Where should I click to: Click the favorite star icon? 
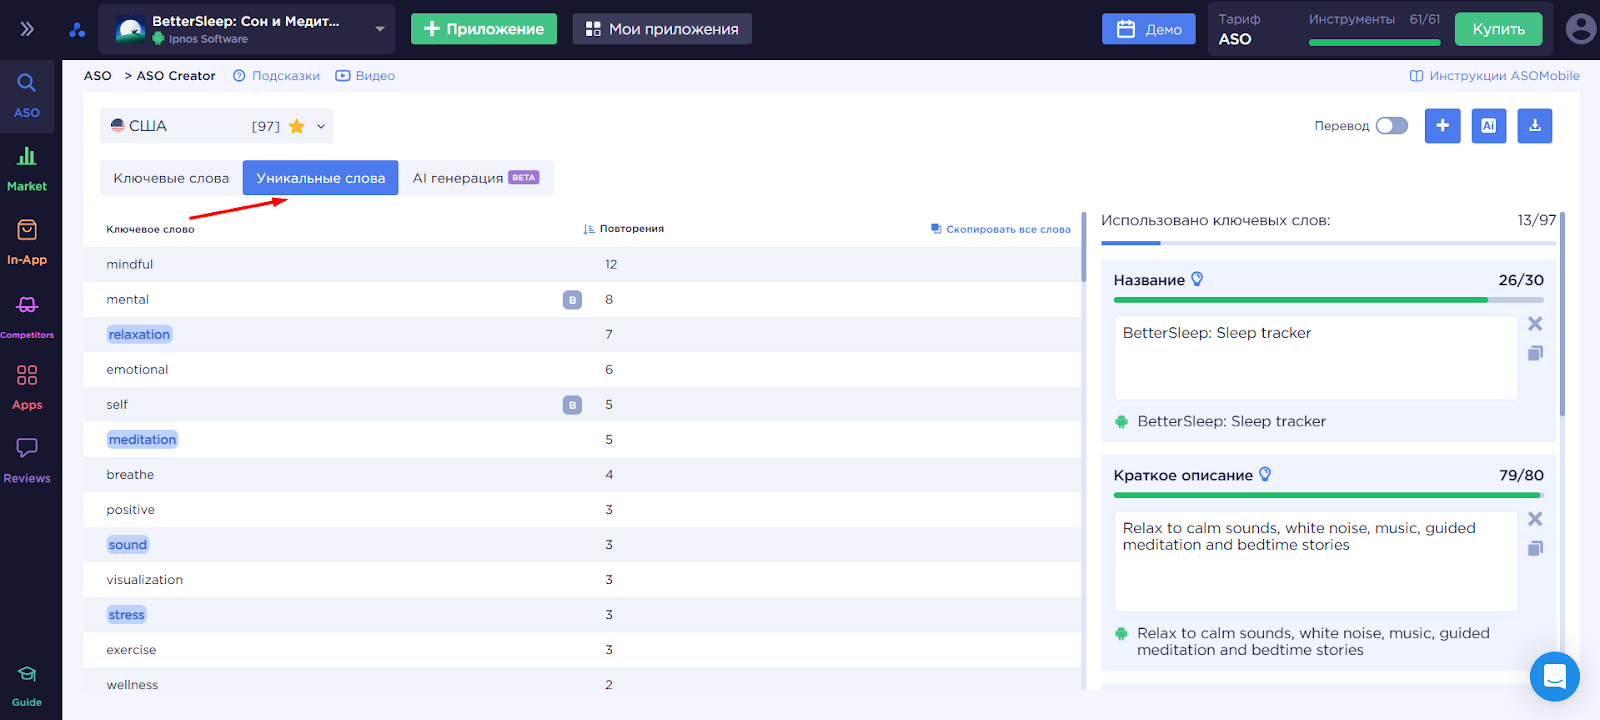(297, 126)
